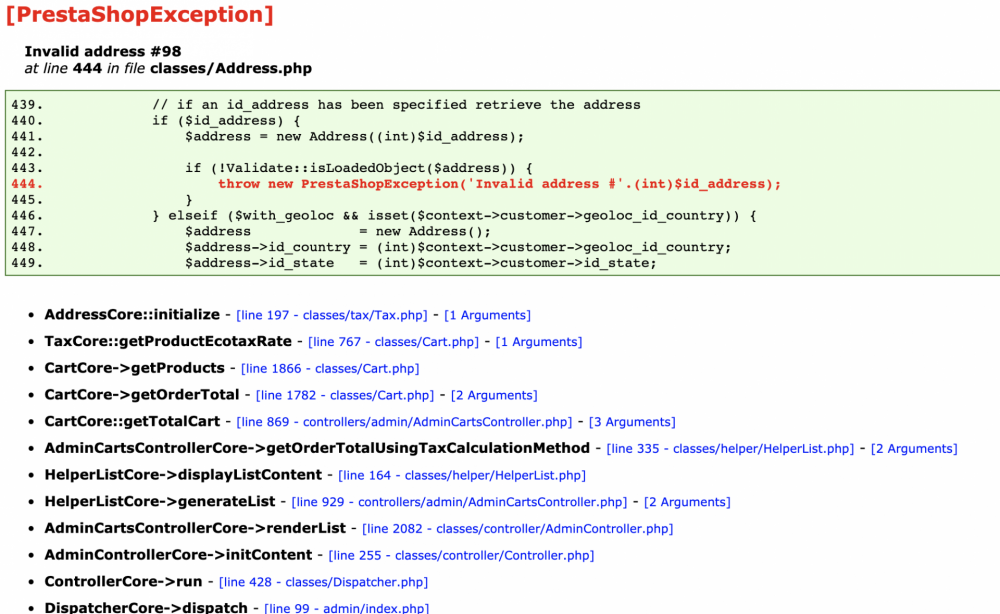Open line 99 admin/index.php link for dispatch
This screenshot has width=1000, height=614.
347,607
